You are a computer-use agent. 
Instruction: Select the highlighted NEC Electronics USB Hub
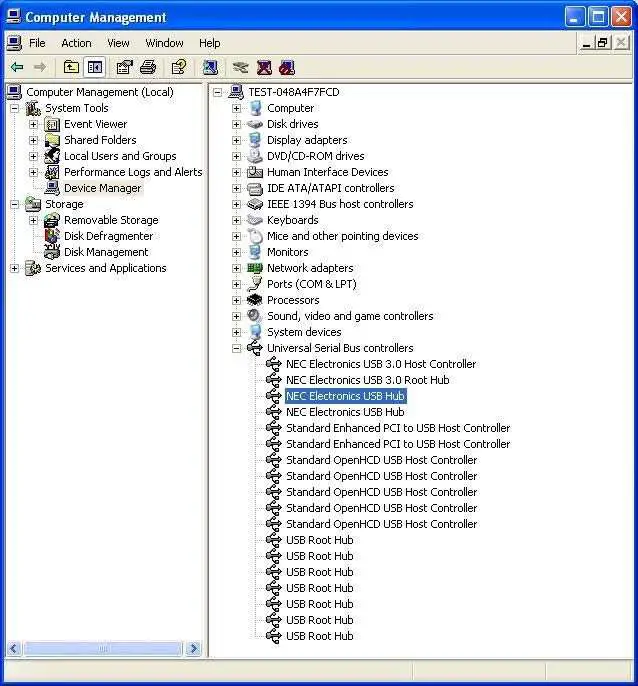pos(345,396)
